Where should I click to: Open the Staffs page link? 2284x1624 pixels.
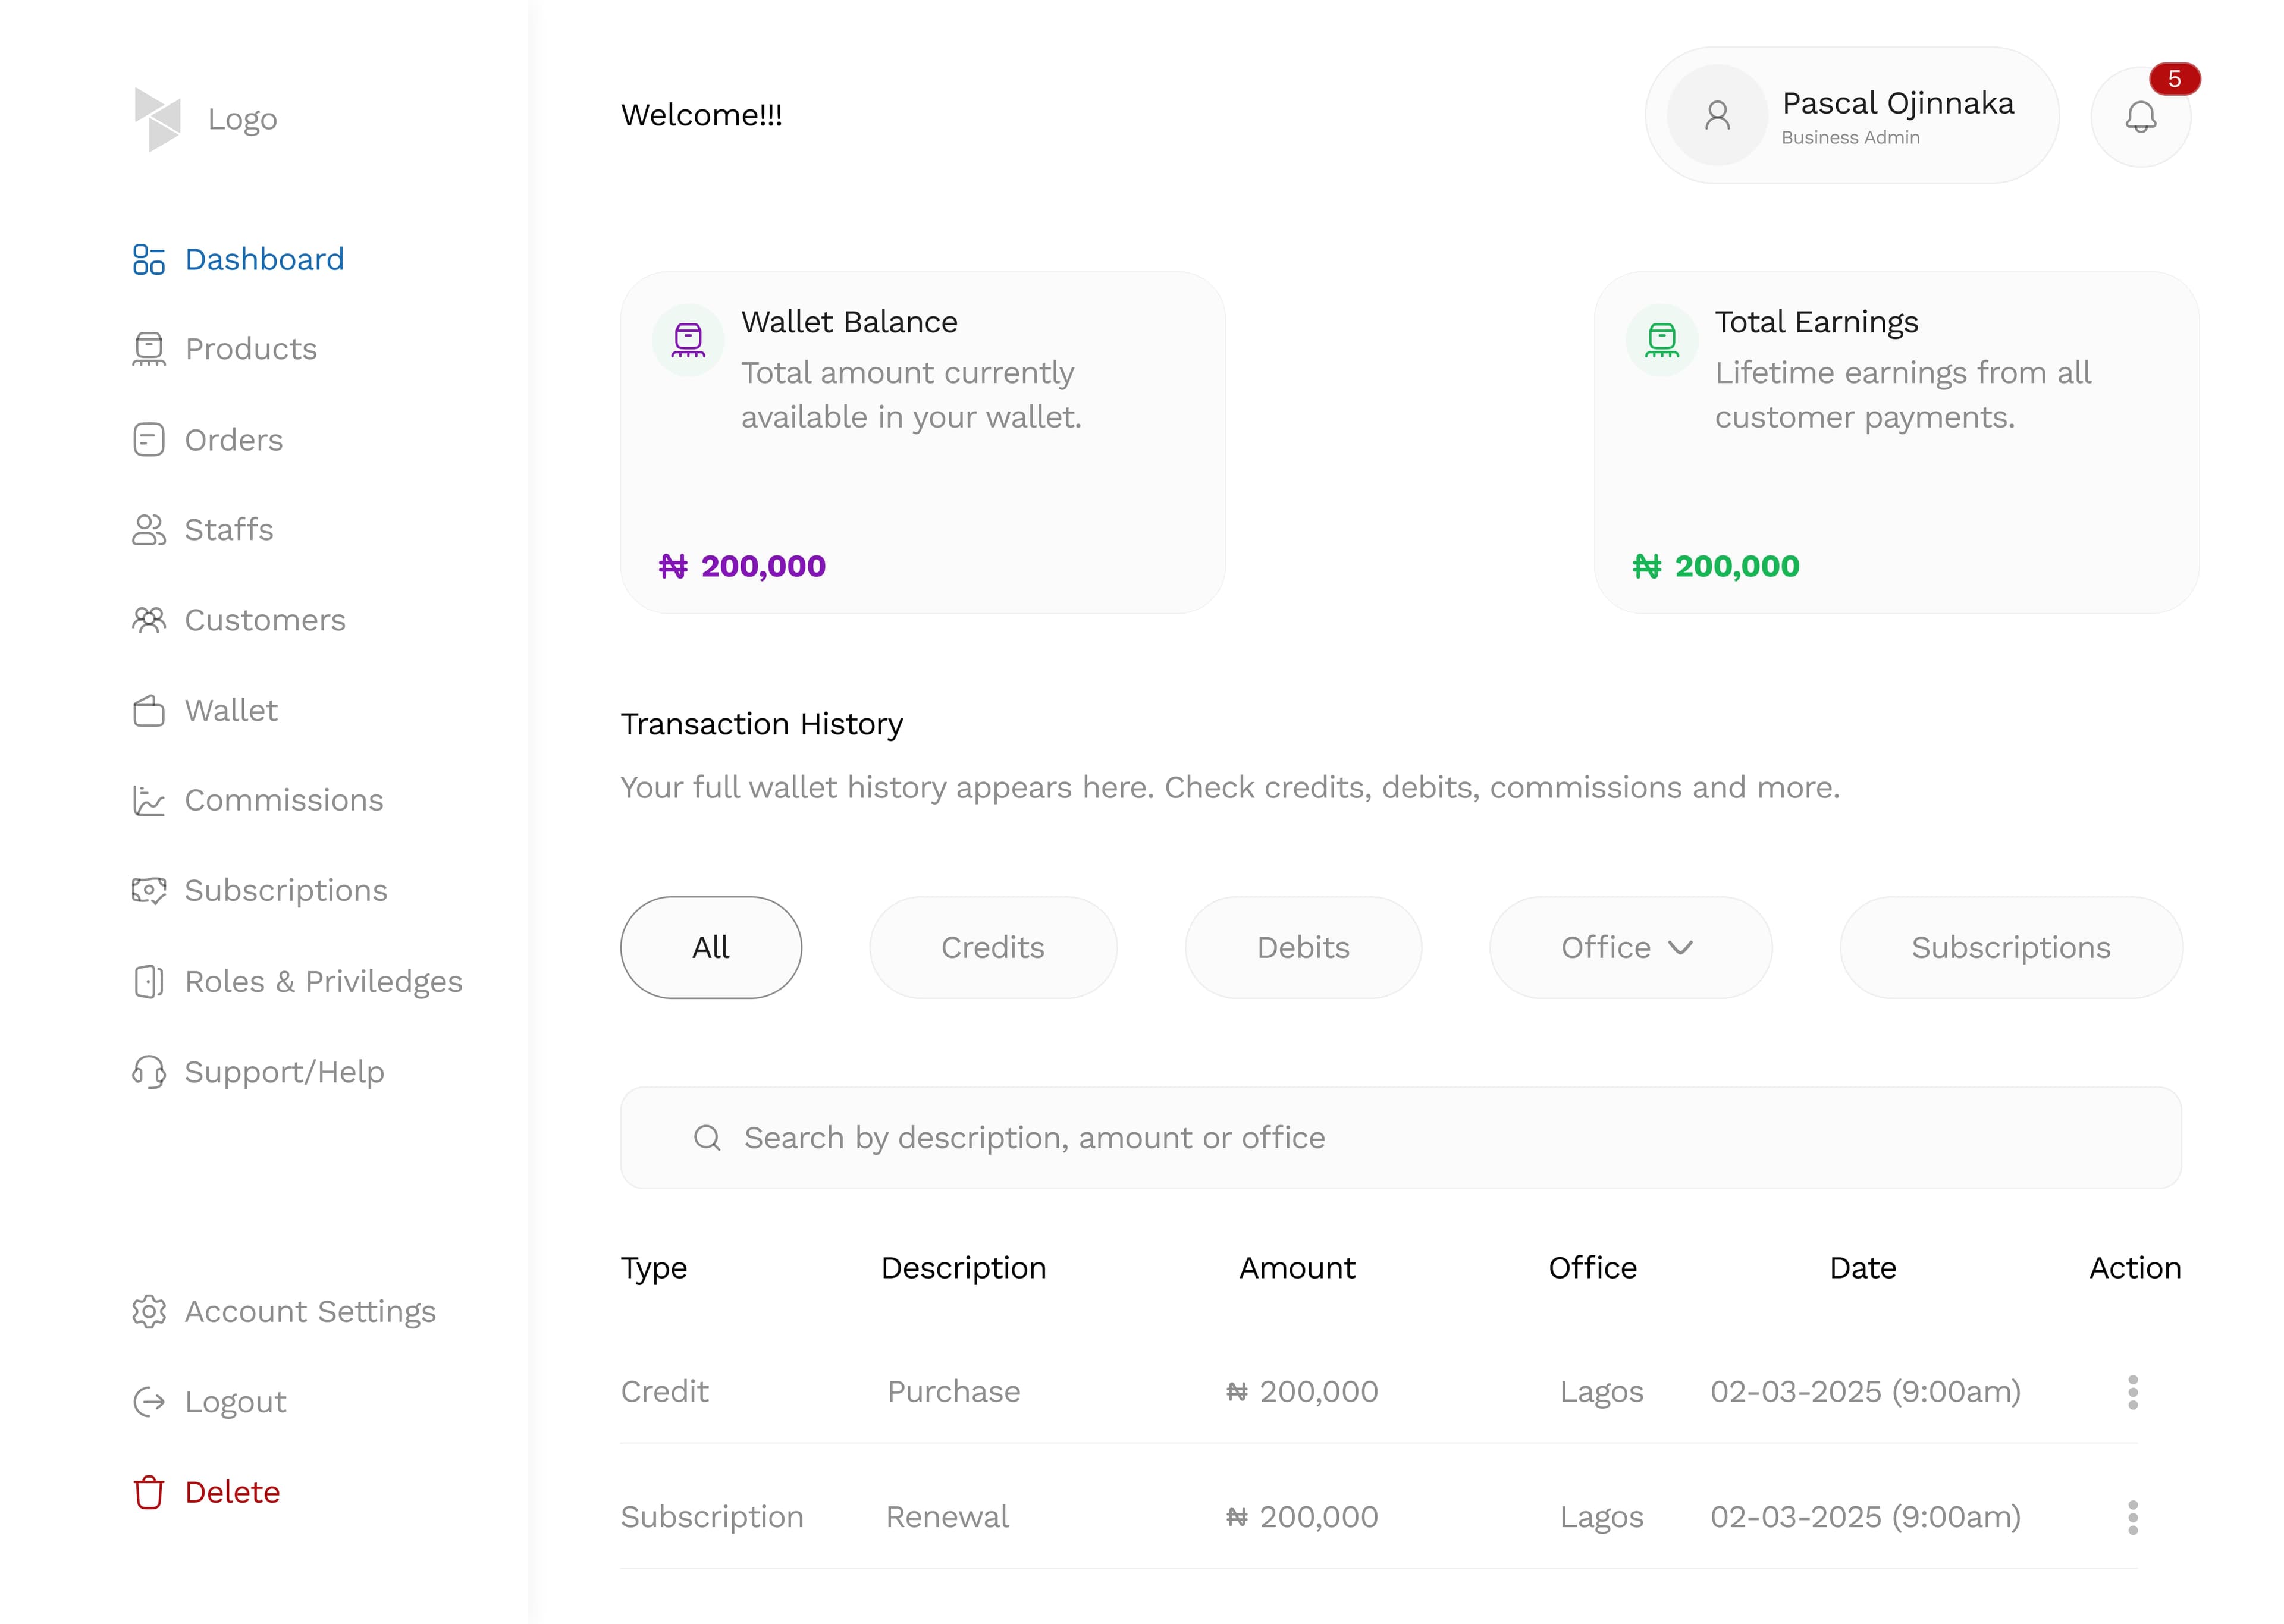229,530
